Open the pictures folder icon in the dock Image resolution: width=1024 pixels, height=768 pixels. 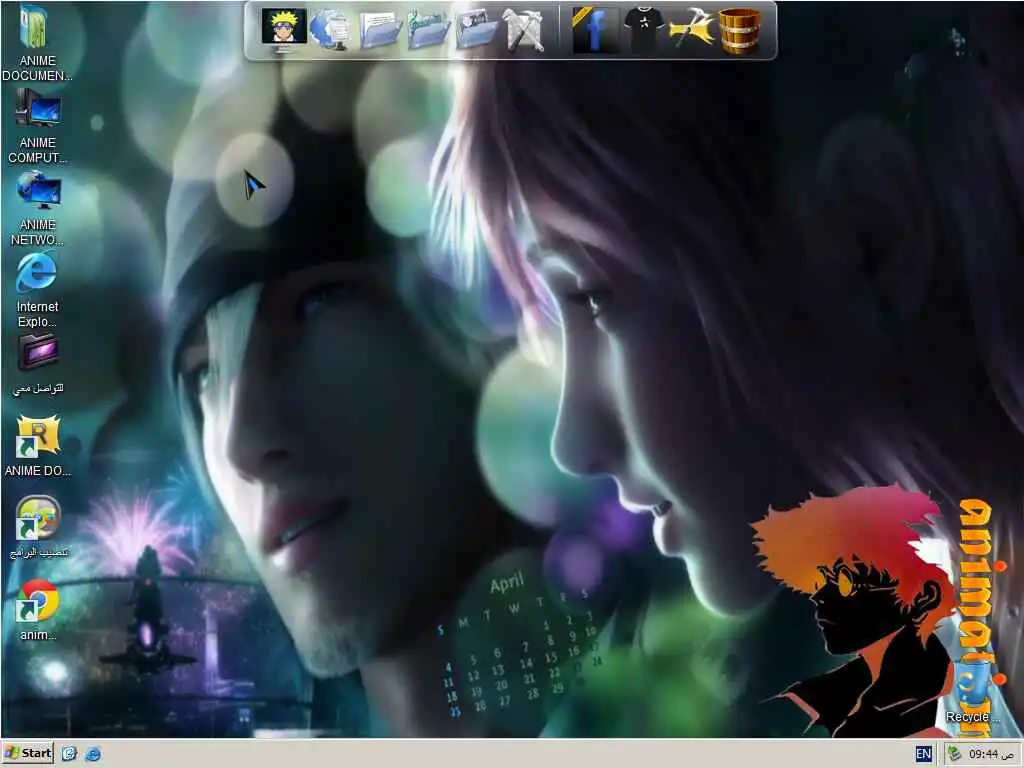476,30
